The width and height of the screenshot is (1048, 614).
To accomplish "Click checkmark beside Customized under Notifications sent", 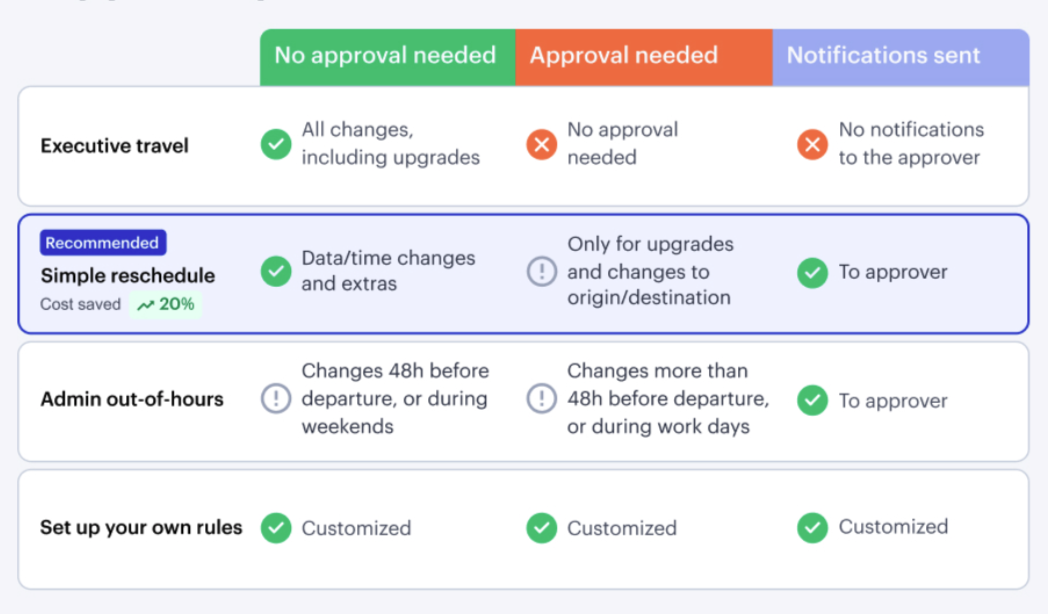I will click(813, 528).
